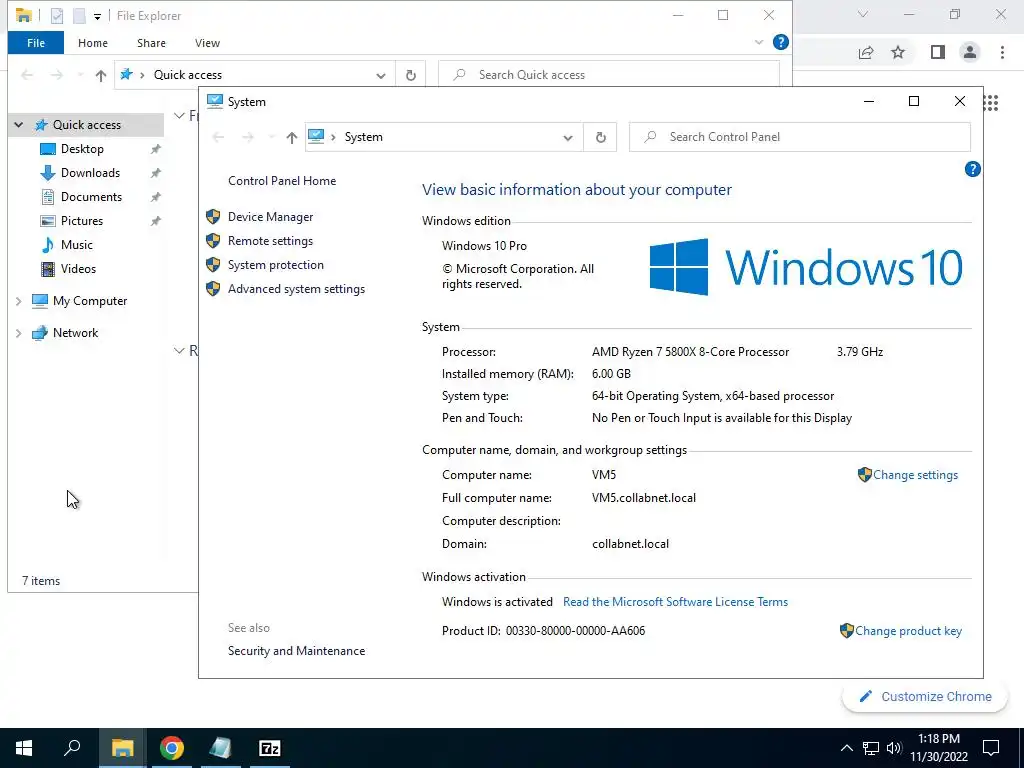Open the Windows Start menu

coord(24,748)
